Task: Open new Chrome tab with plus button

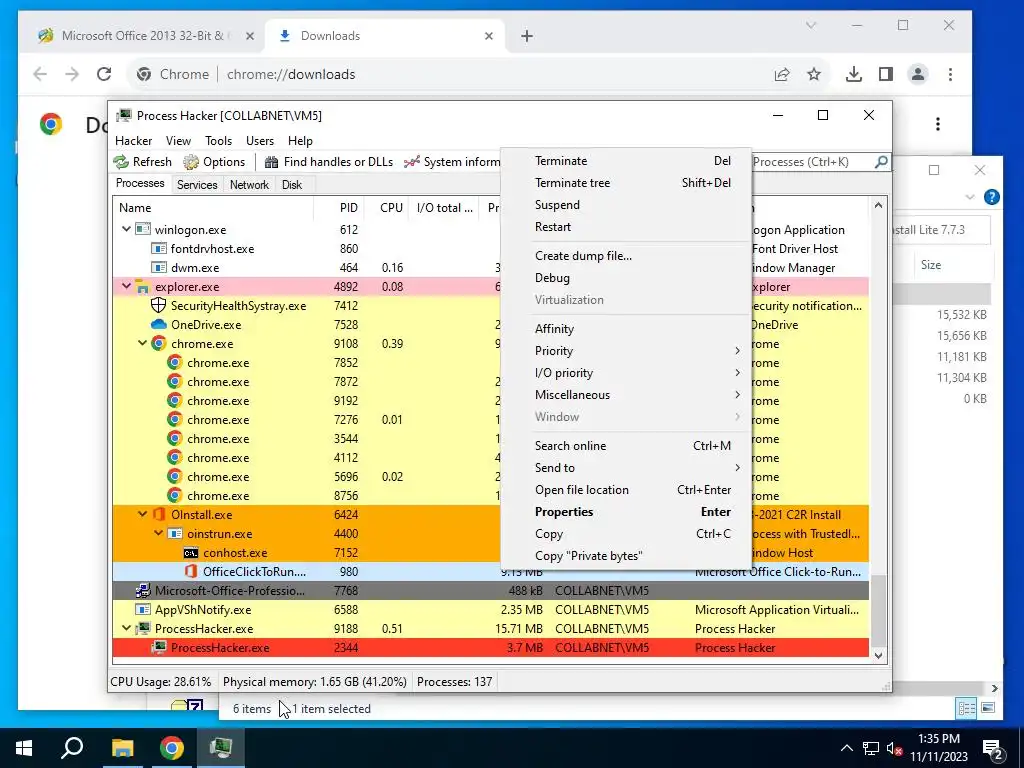Action: [527, 36]
